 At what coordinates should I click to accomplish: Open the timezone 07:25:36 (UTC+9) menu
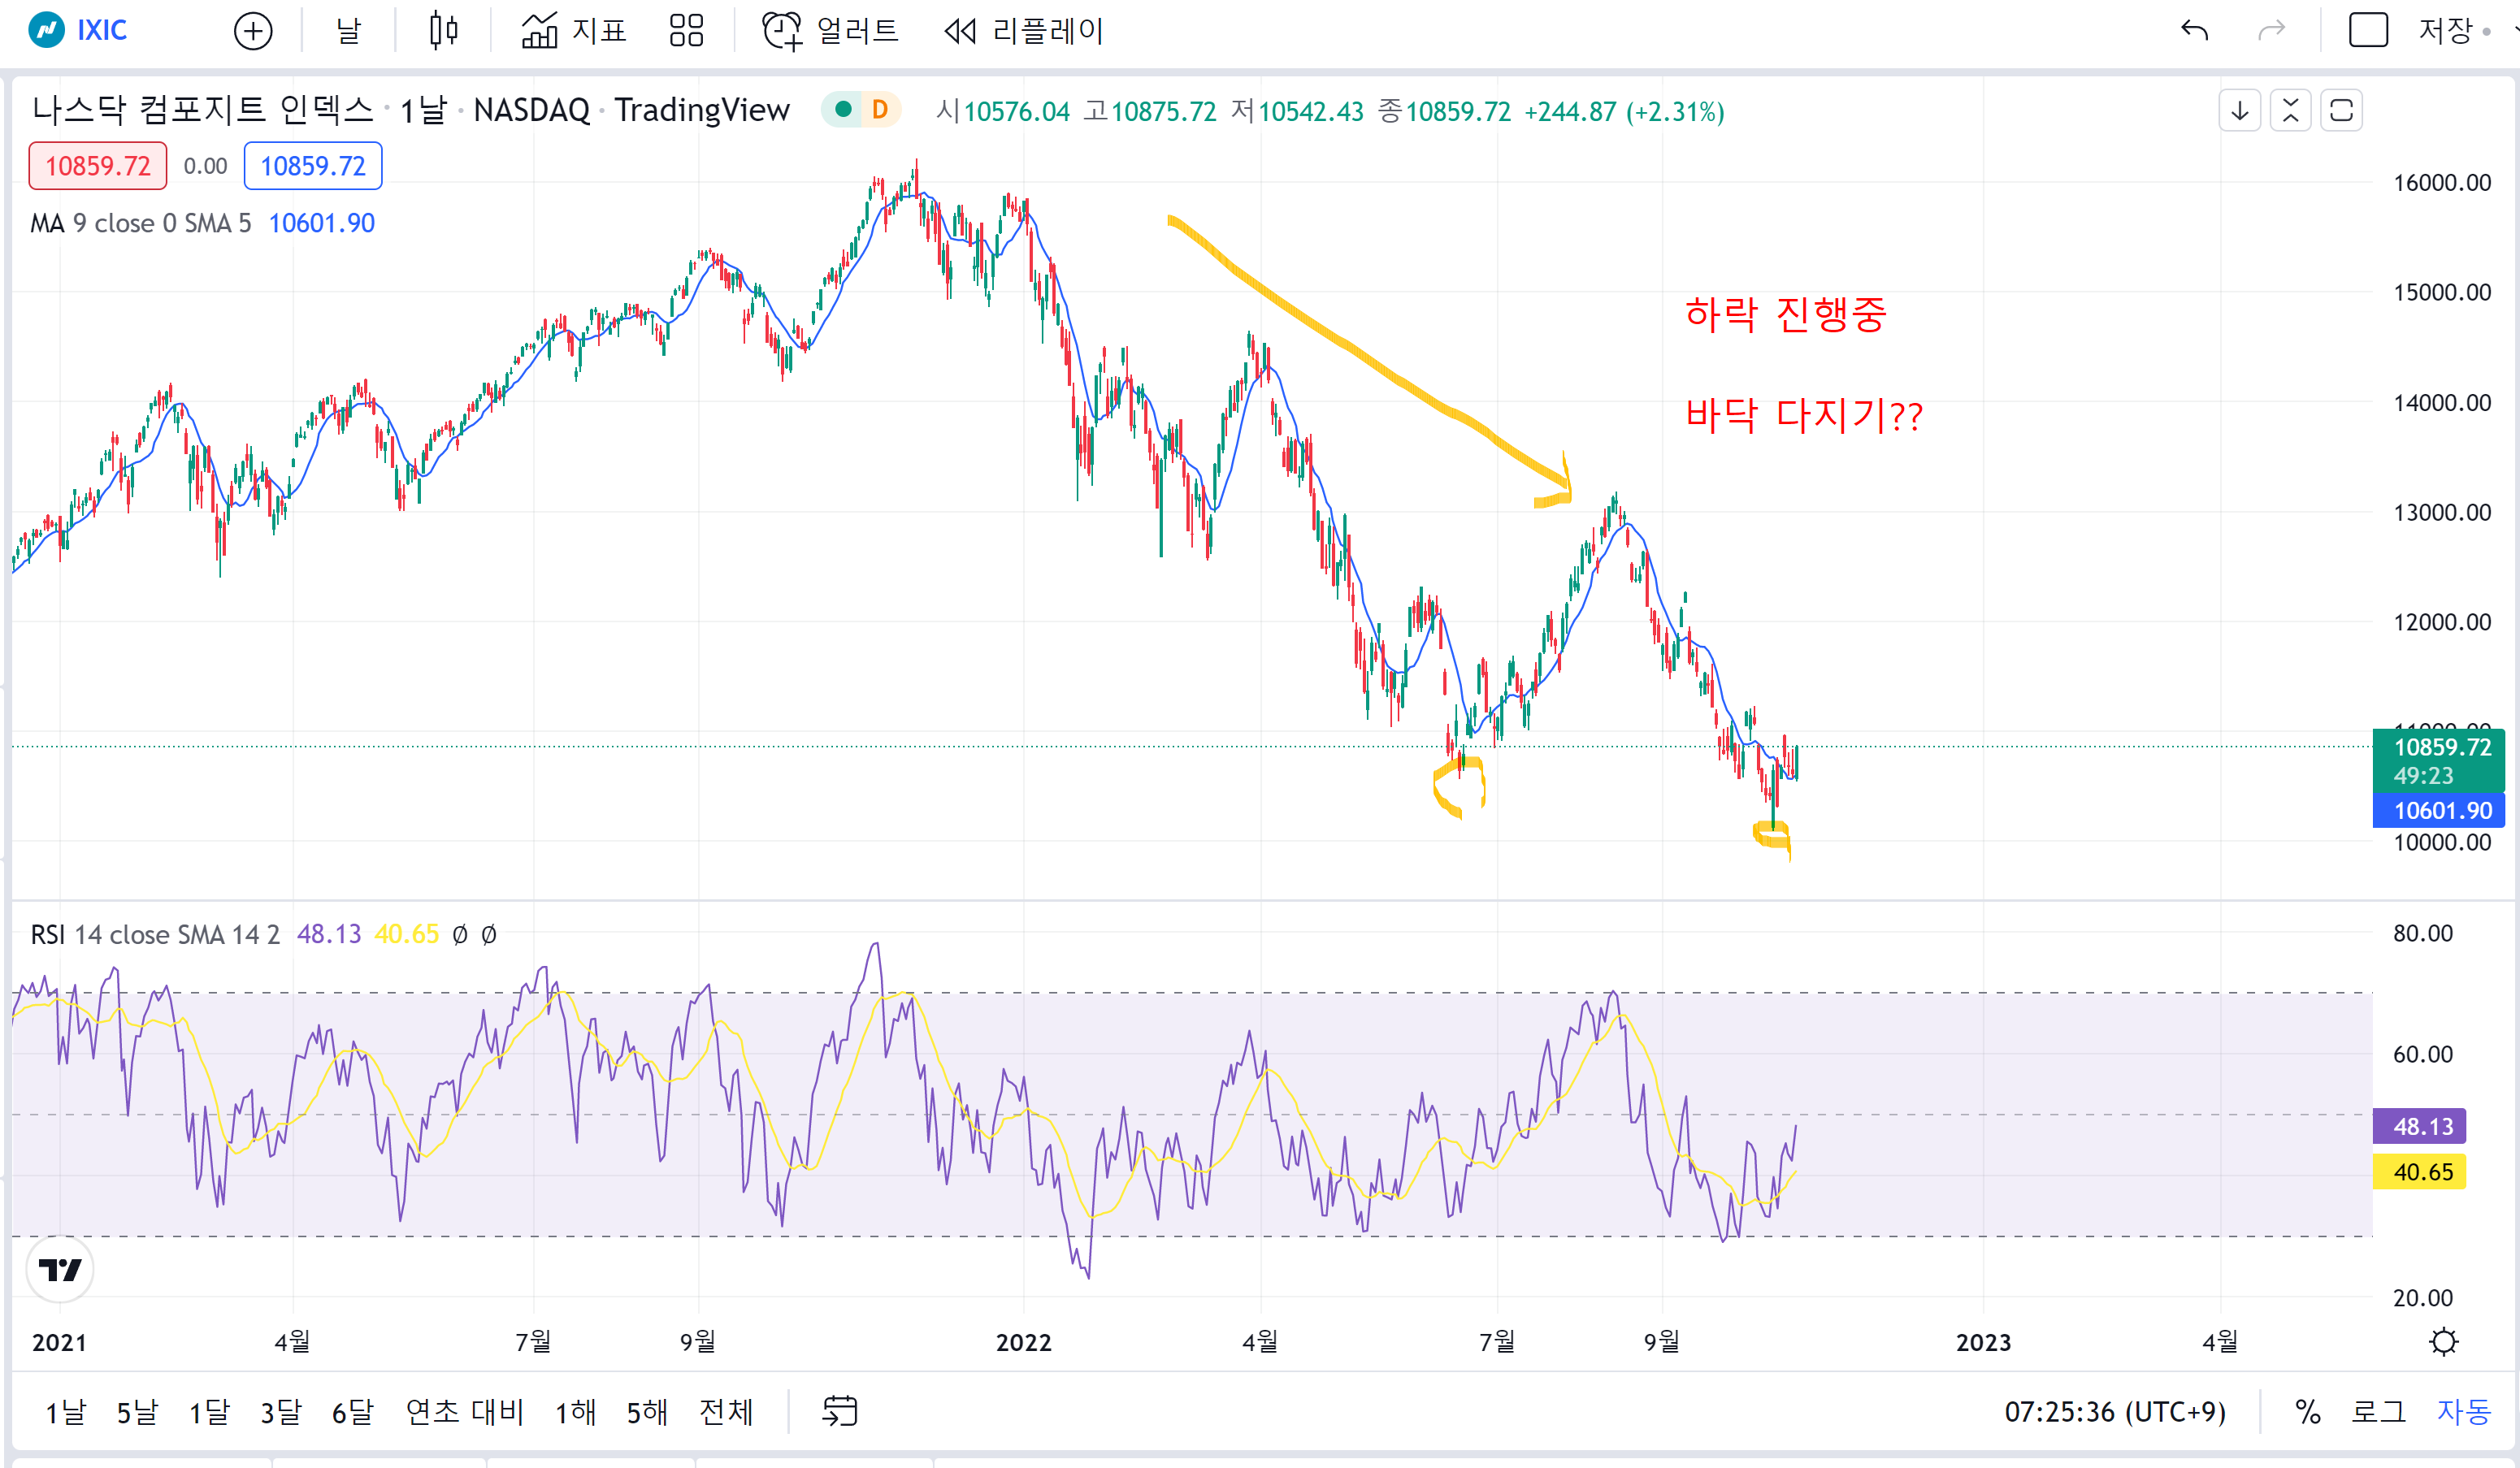click(x=2115, y=1412)
